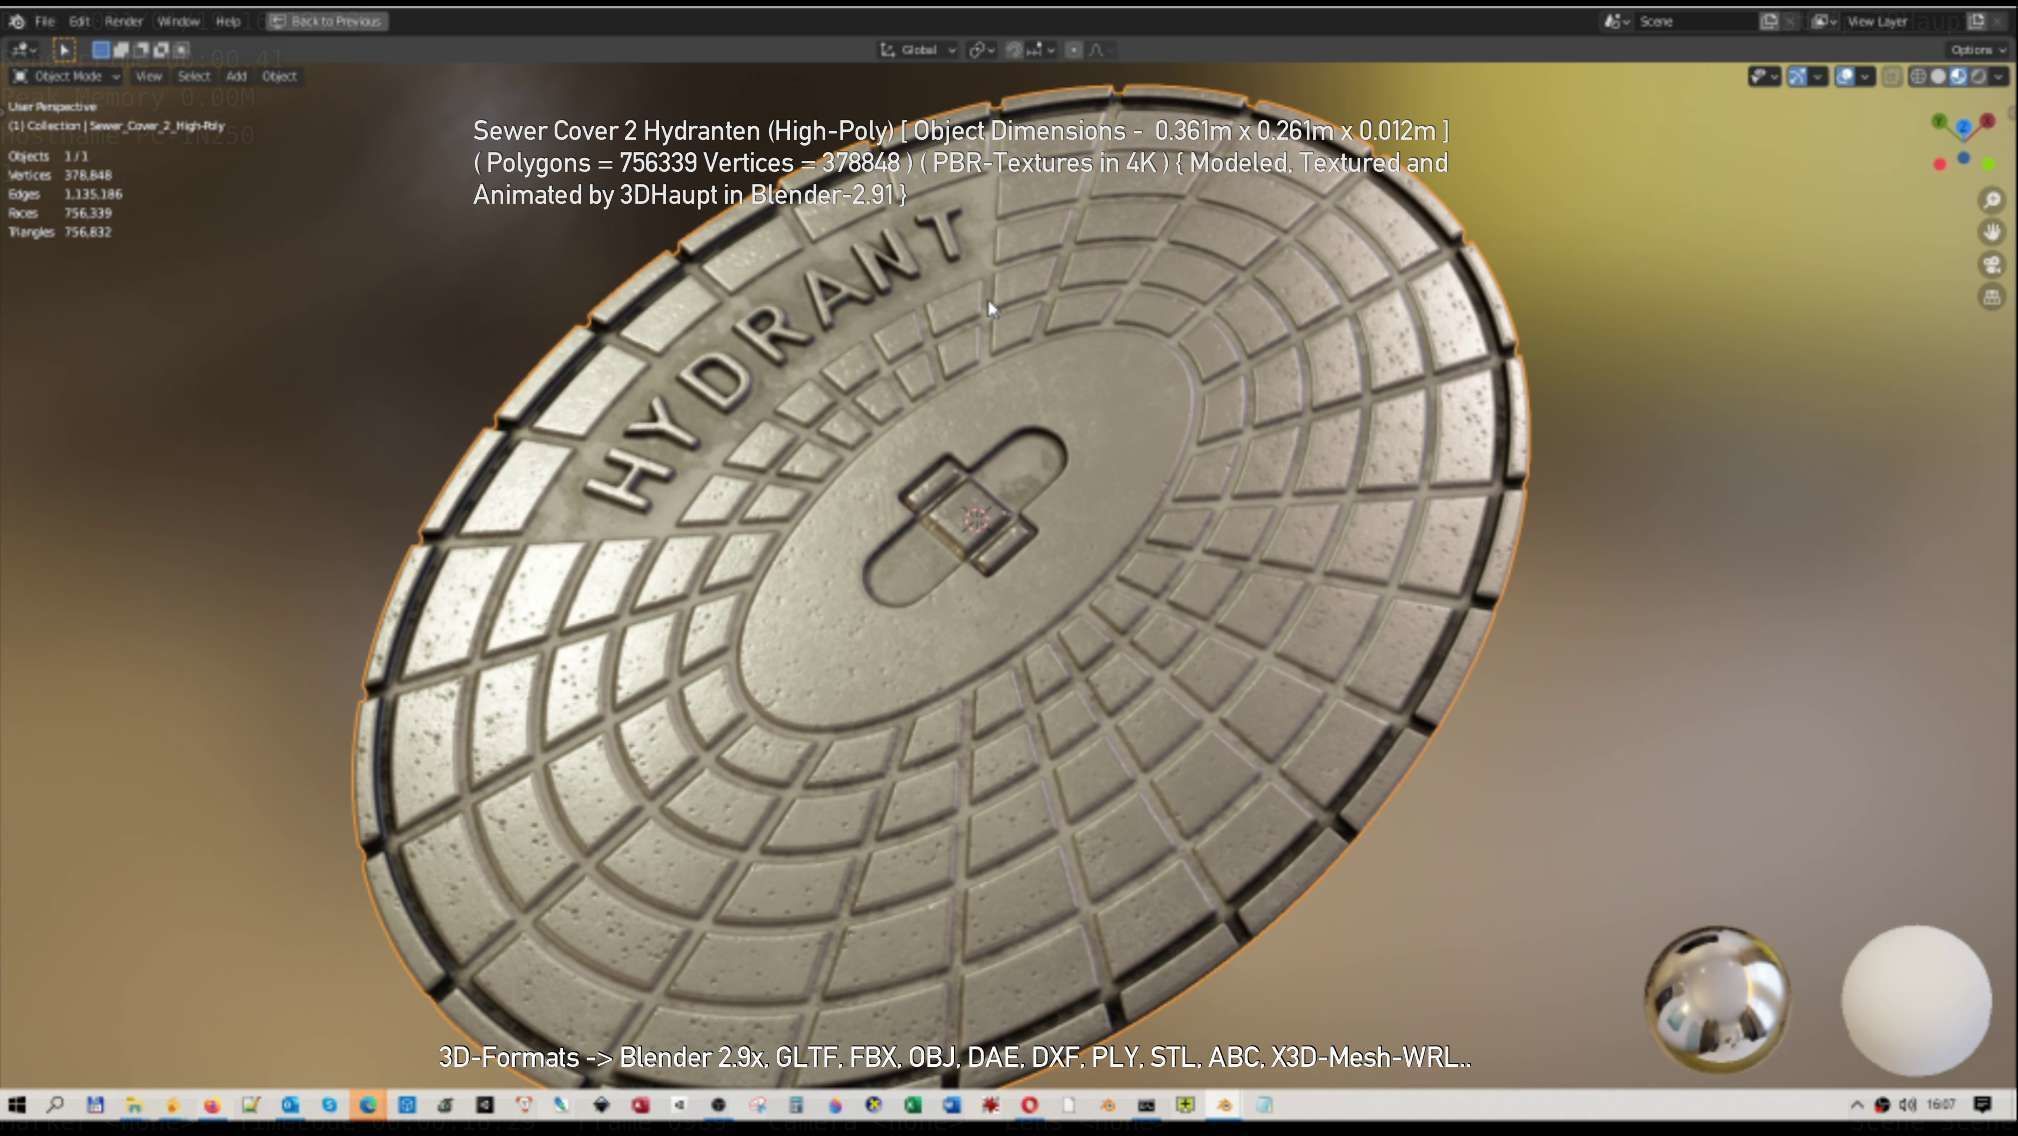Click the Scene name field
The width and height of the screenshot is (2018, 1136).
pyautogui.click(x=1697, y=21)
